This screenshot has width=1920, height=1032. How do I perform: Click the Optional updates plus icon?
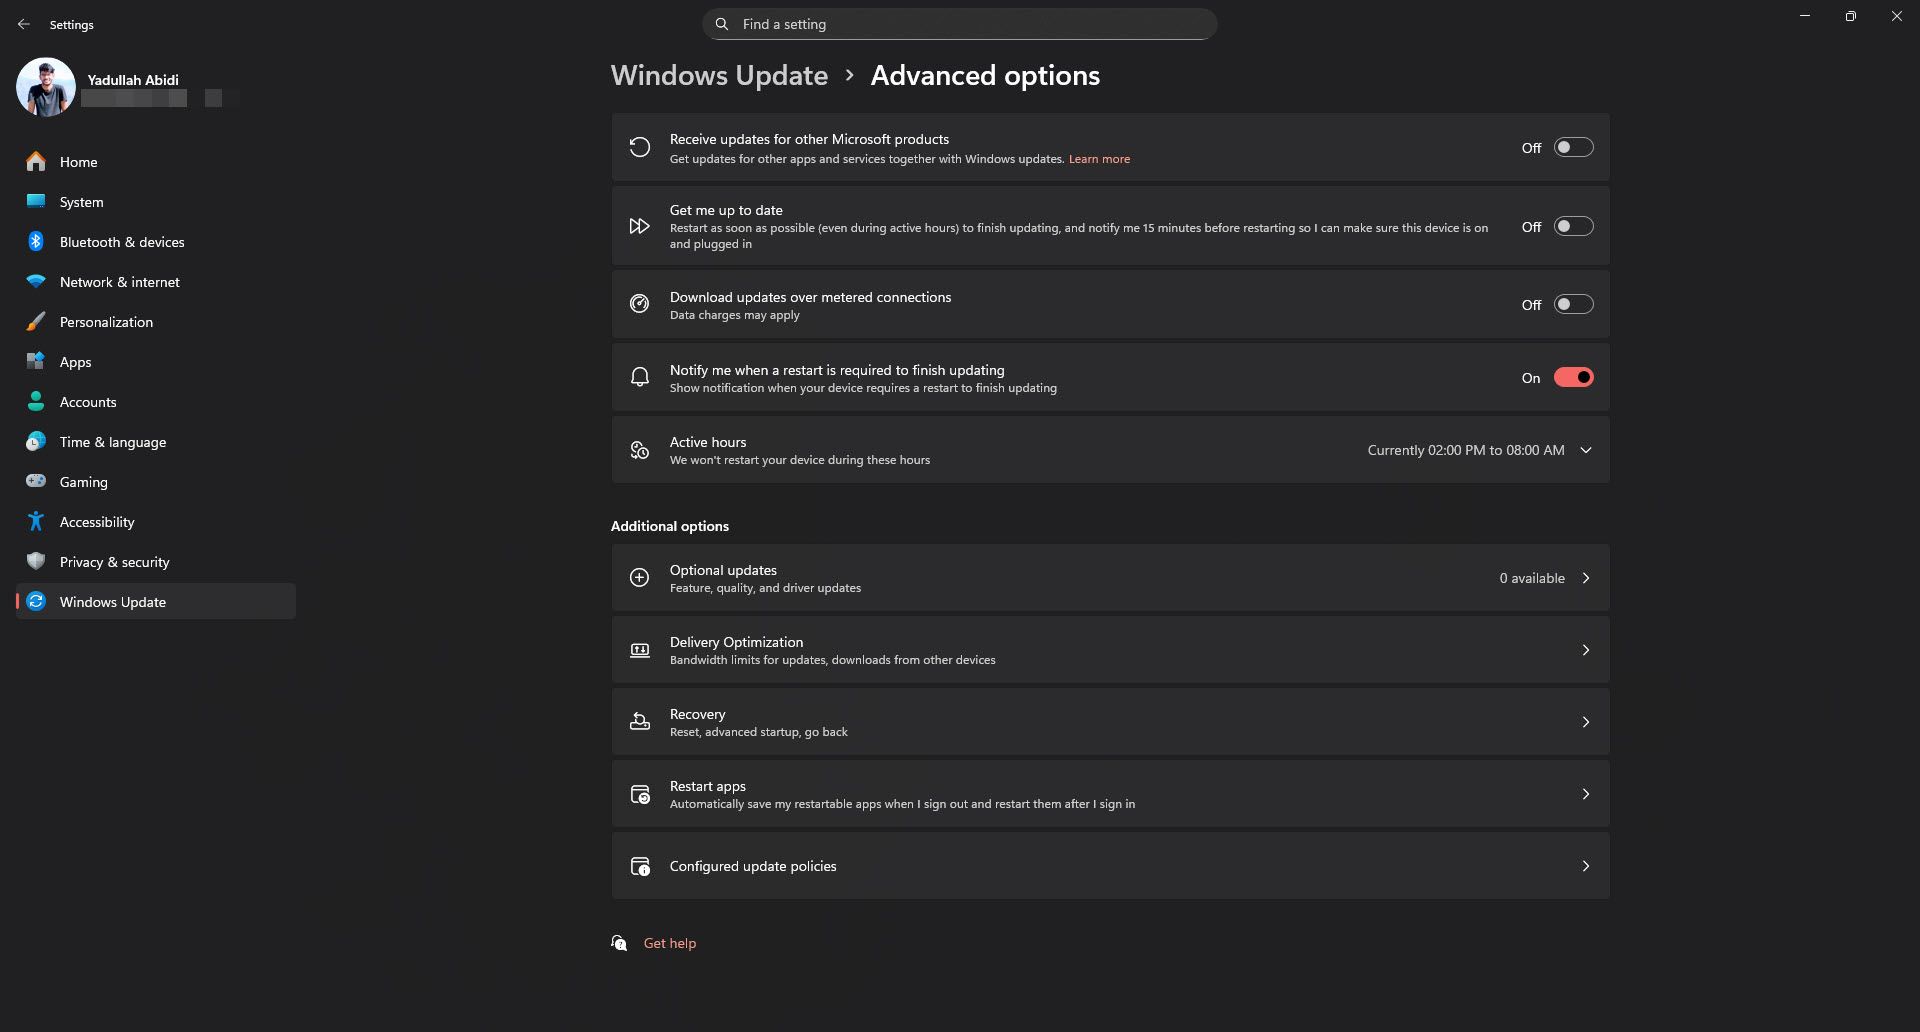(x=639, y=577)
